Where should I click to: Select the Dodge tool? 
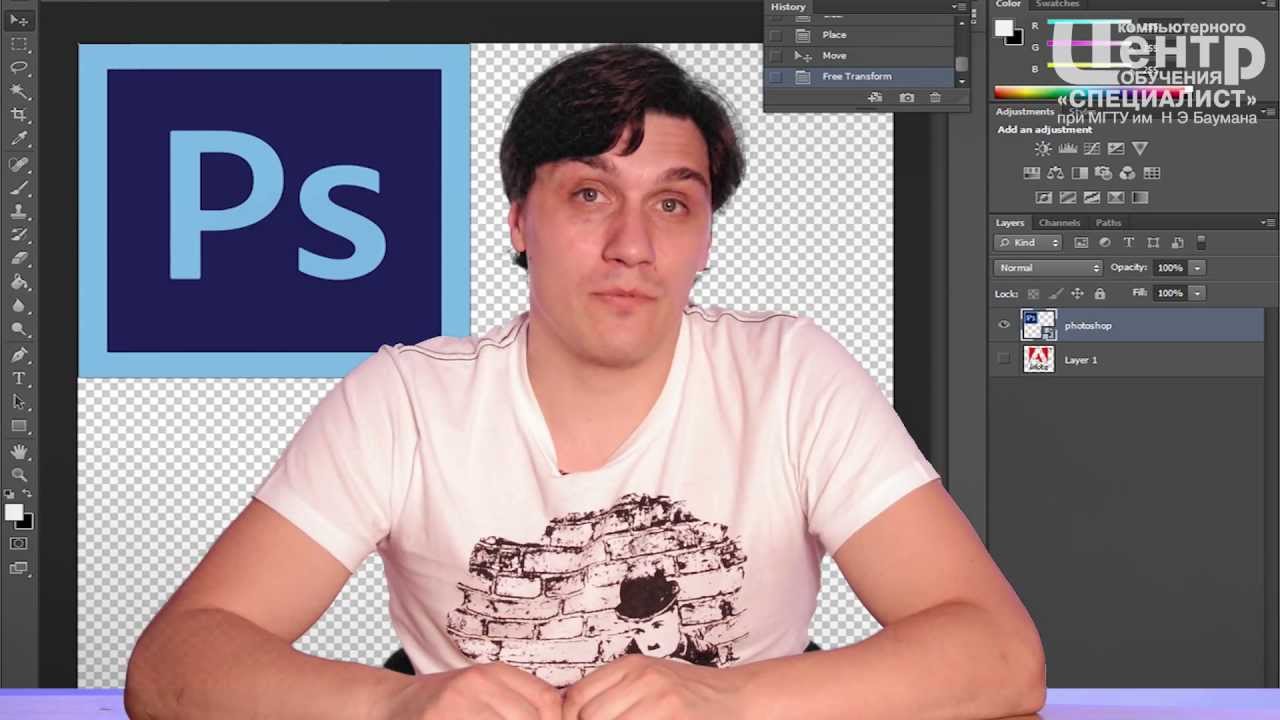coord(19,329)
